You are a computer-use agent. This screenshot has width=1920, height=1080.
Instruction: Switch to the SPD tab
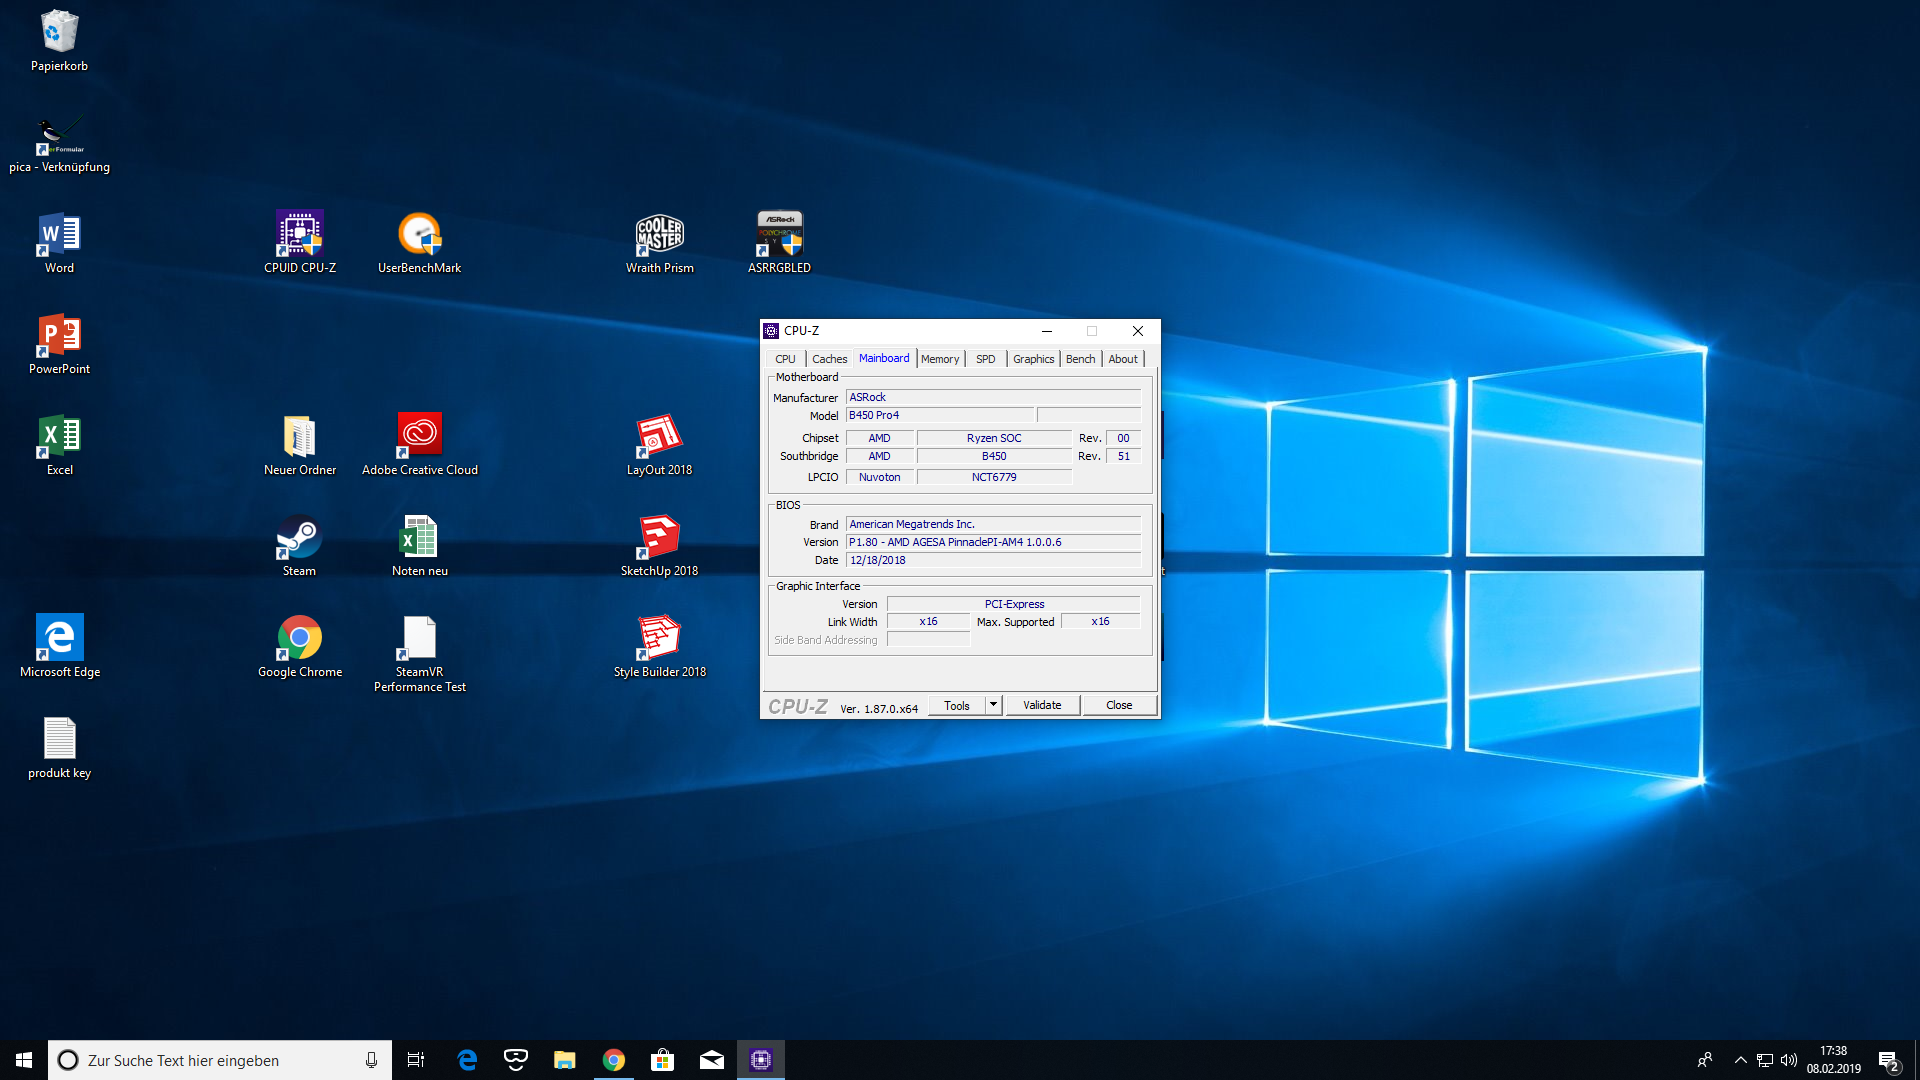(x=986, y=359)
